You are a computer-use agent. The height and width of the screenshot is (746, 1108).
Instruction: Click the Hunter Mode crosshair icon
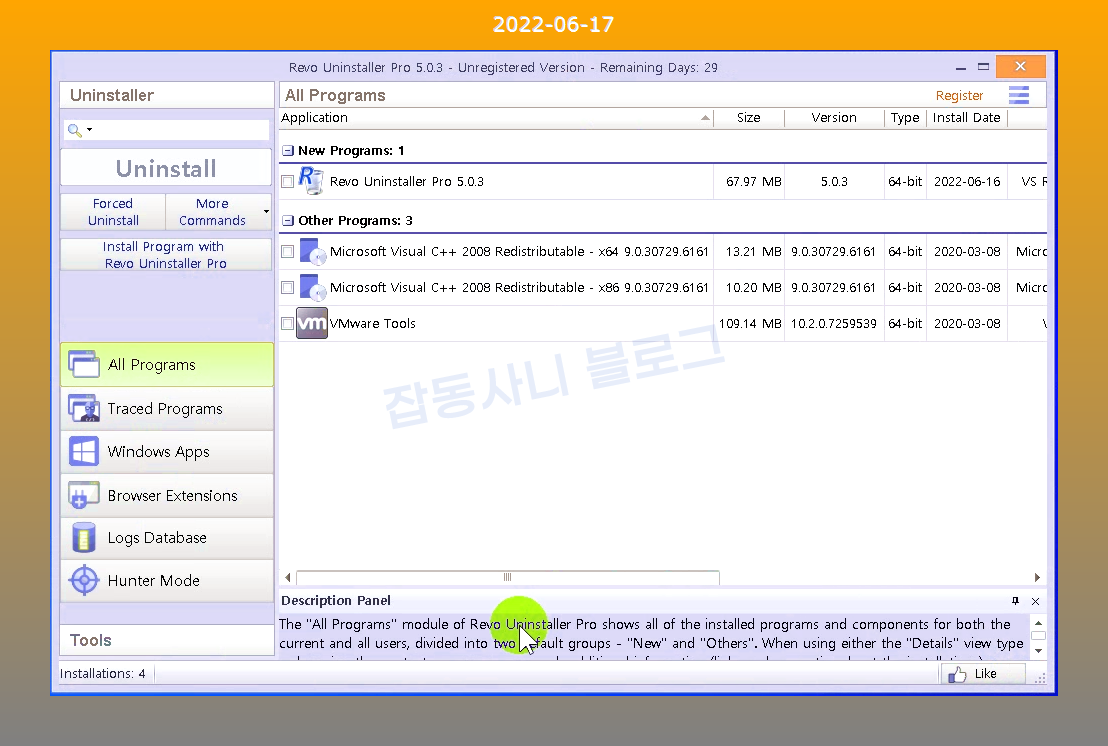tap(84, 581)
